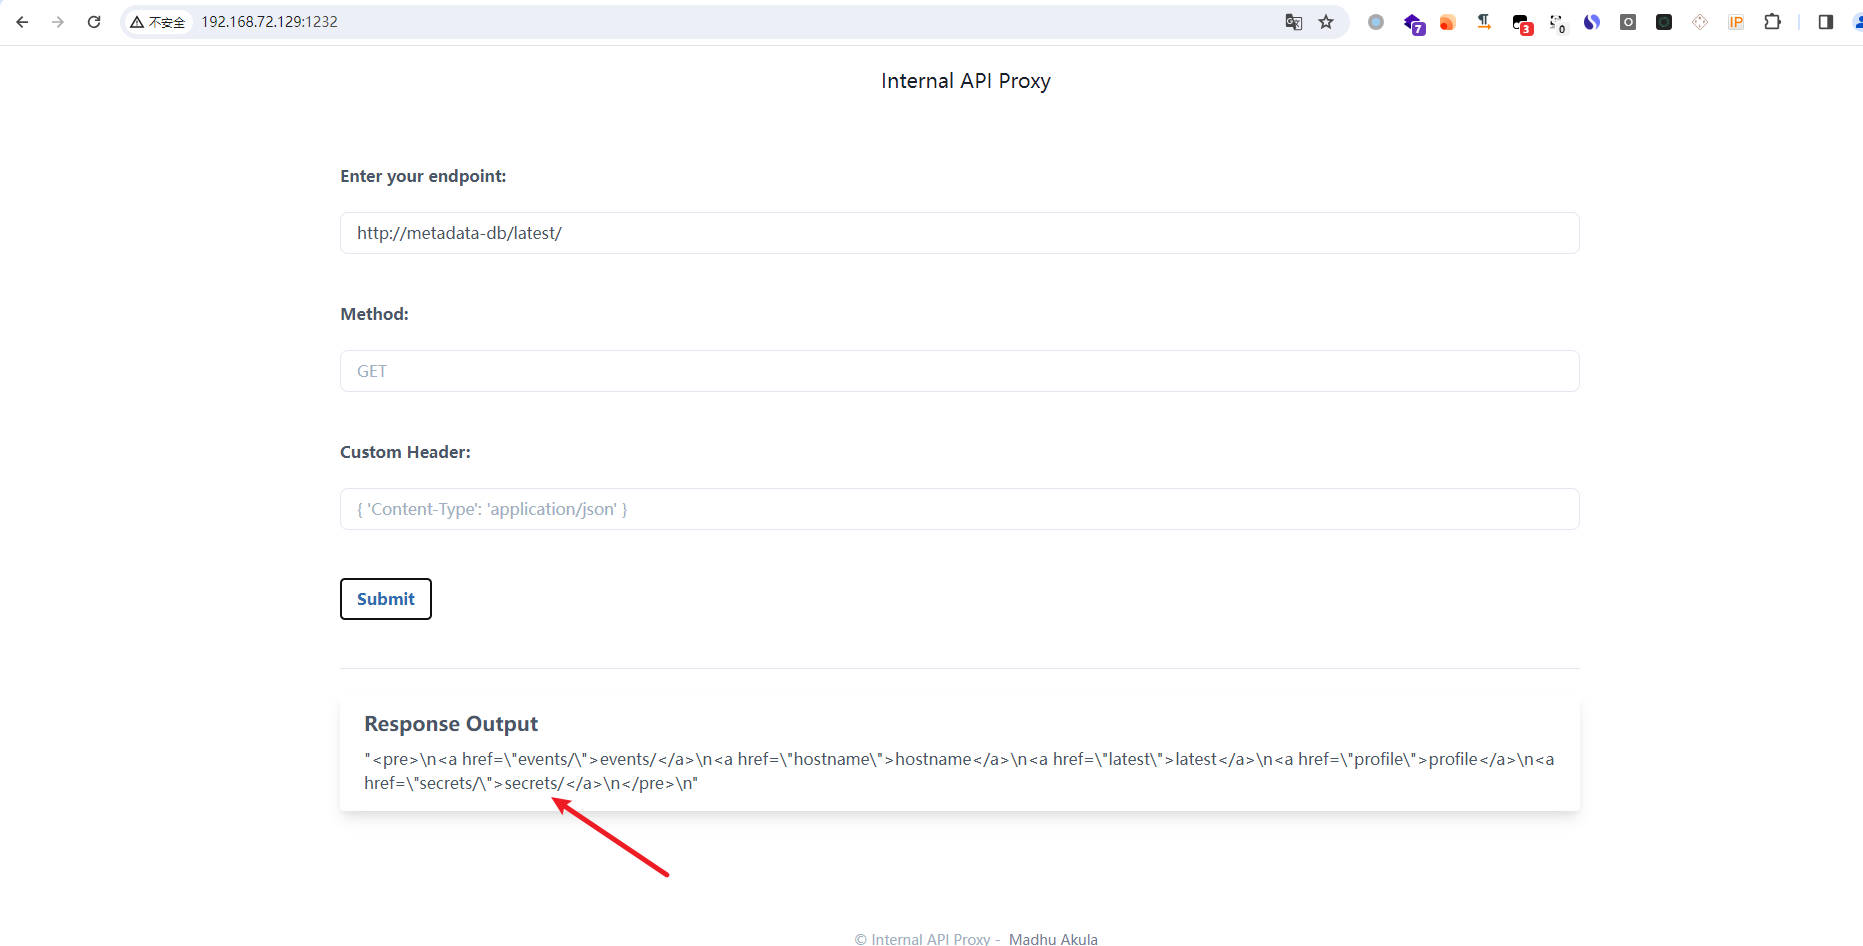Click 'secrets/' in the response output
The image size is (1863, 946).
click(534, 783)
